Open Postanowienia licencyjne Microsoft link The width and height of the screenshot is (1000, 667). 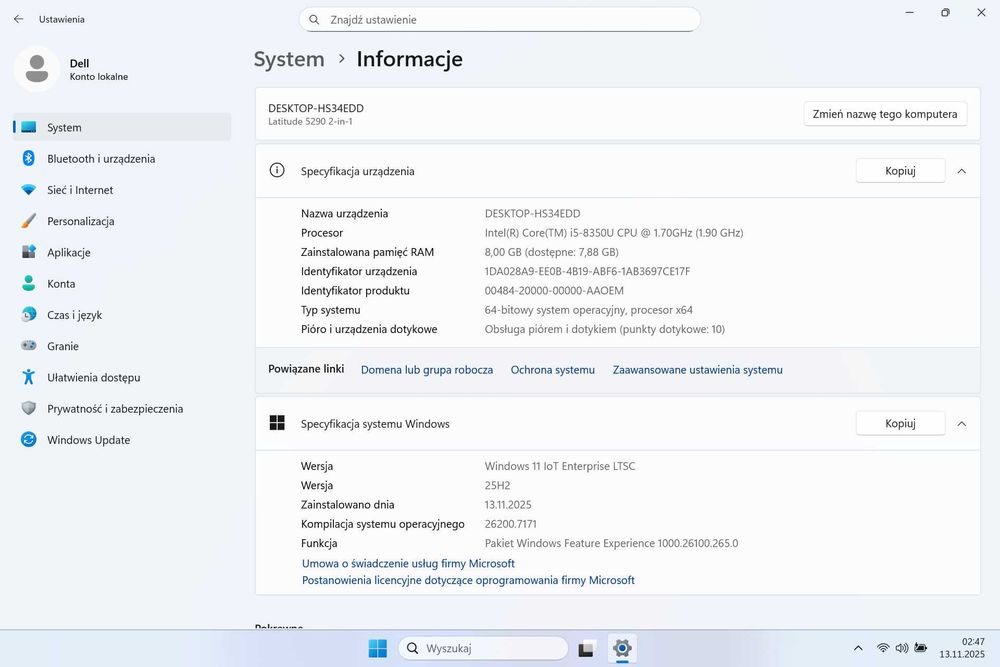(468, 580)
